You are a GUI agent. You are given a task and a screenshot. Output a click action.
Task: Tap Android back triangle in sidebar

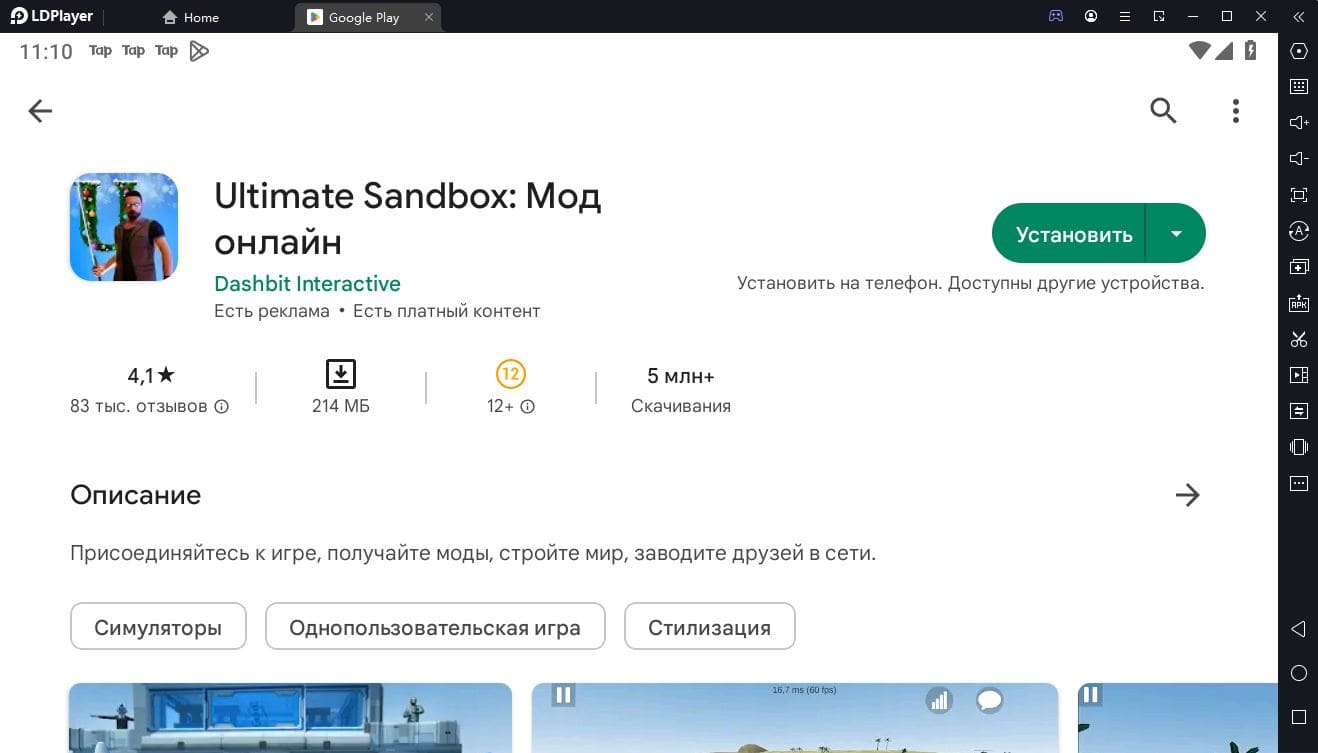click(x=1298, y=629)
